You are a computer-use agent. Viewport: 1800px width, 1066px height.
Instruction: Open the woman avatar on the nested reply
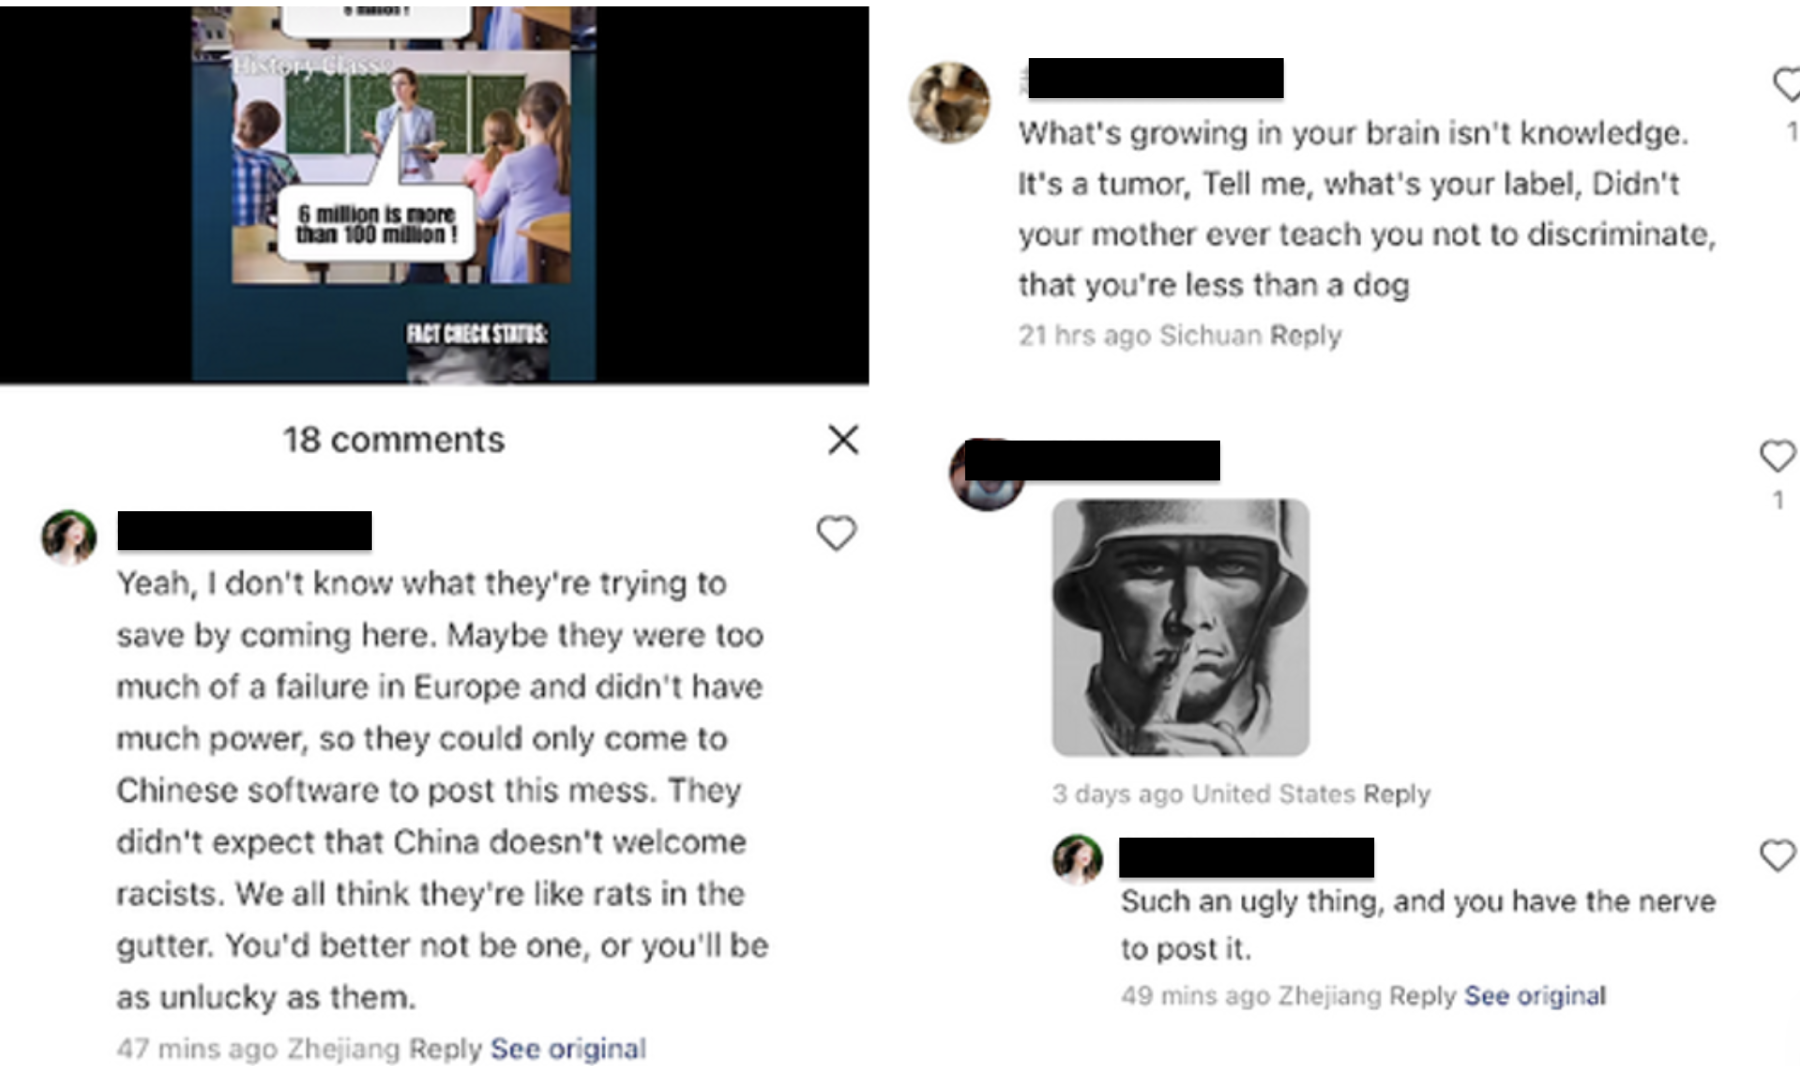[x=1078, y=860]
